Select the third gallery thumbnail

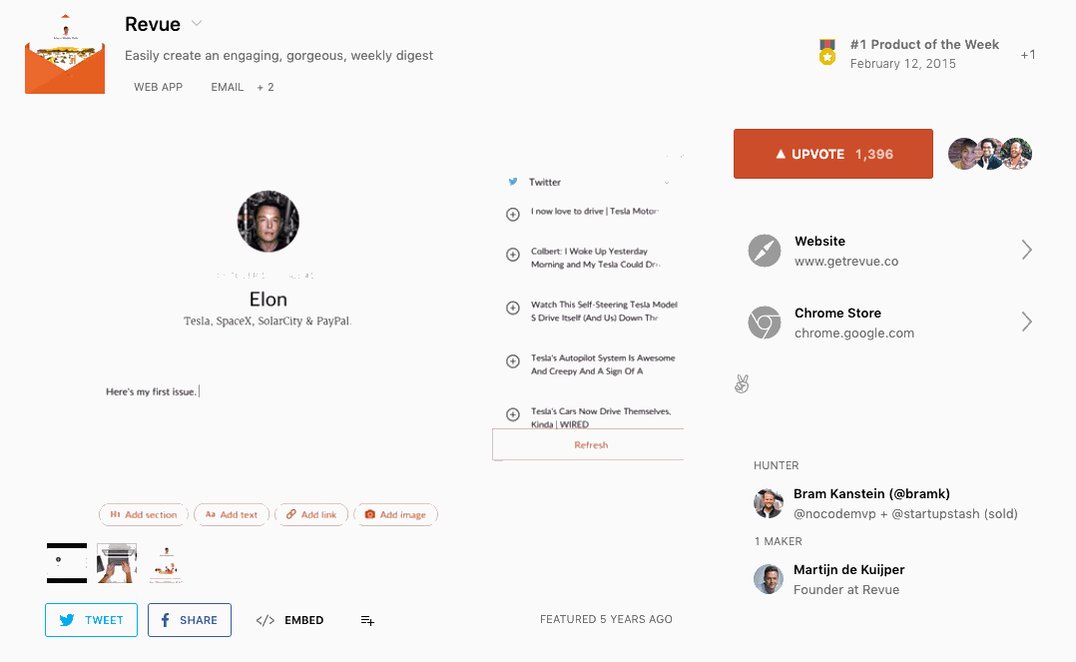coord(167,564)
